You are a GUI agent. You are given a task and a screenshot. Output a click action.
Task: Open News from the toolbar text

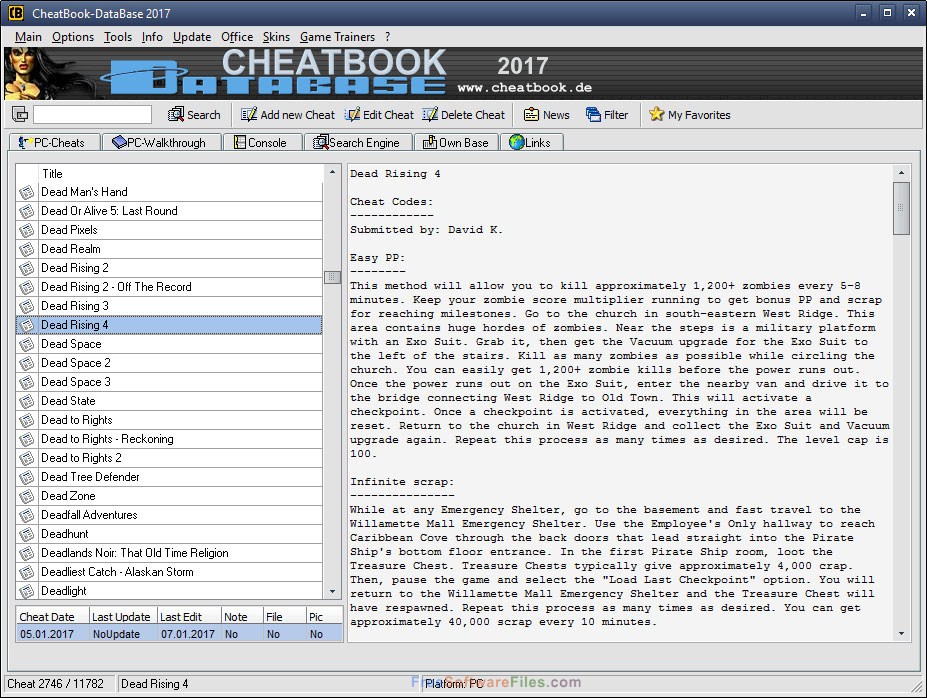pos(556,115)
